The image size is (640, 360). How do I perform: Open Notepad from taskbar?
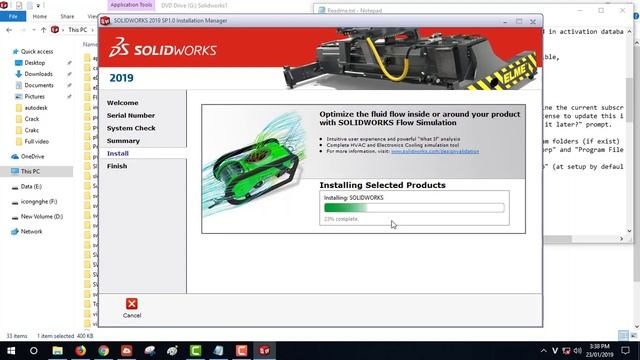tap(218, 351)
